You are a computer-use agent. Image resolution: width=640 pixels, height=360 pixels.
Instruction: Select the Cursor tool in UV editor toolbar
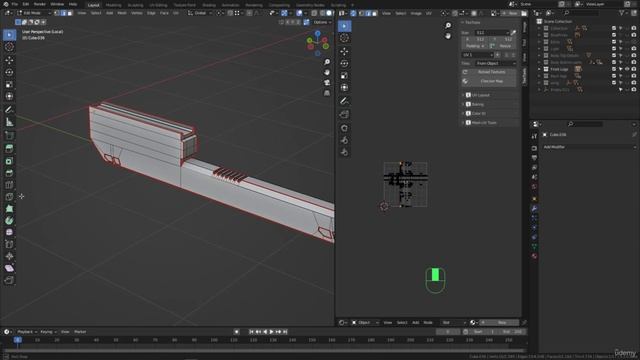pyautogui.click(x=344, y=38)
